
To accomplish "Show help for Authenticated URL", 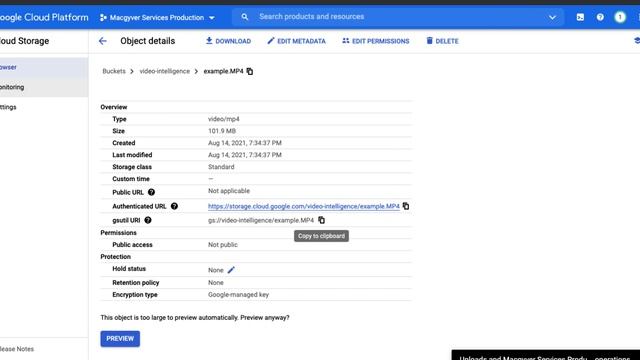I will tap(174, 206).
